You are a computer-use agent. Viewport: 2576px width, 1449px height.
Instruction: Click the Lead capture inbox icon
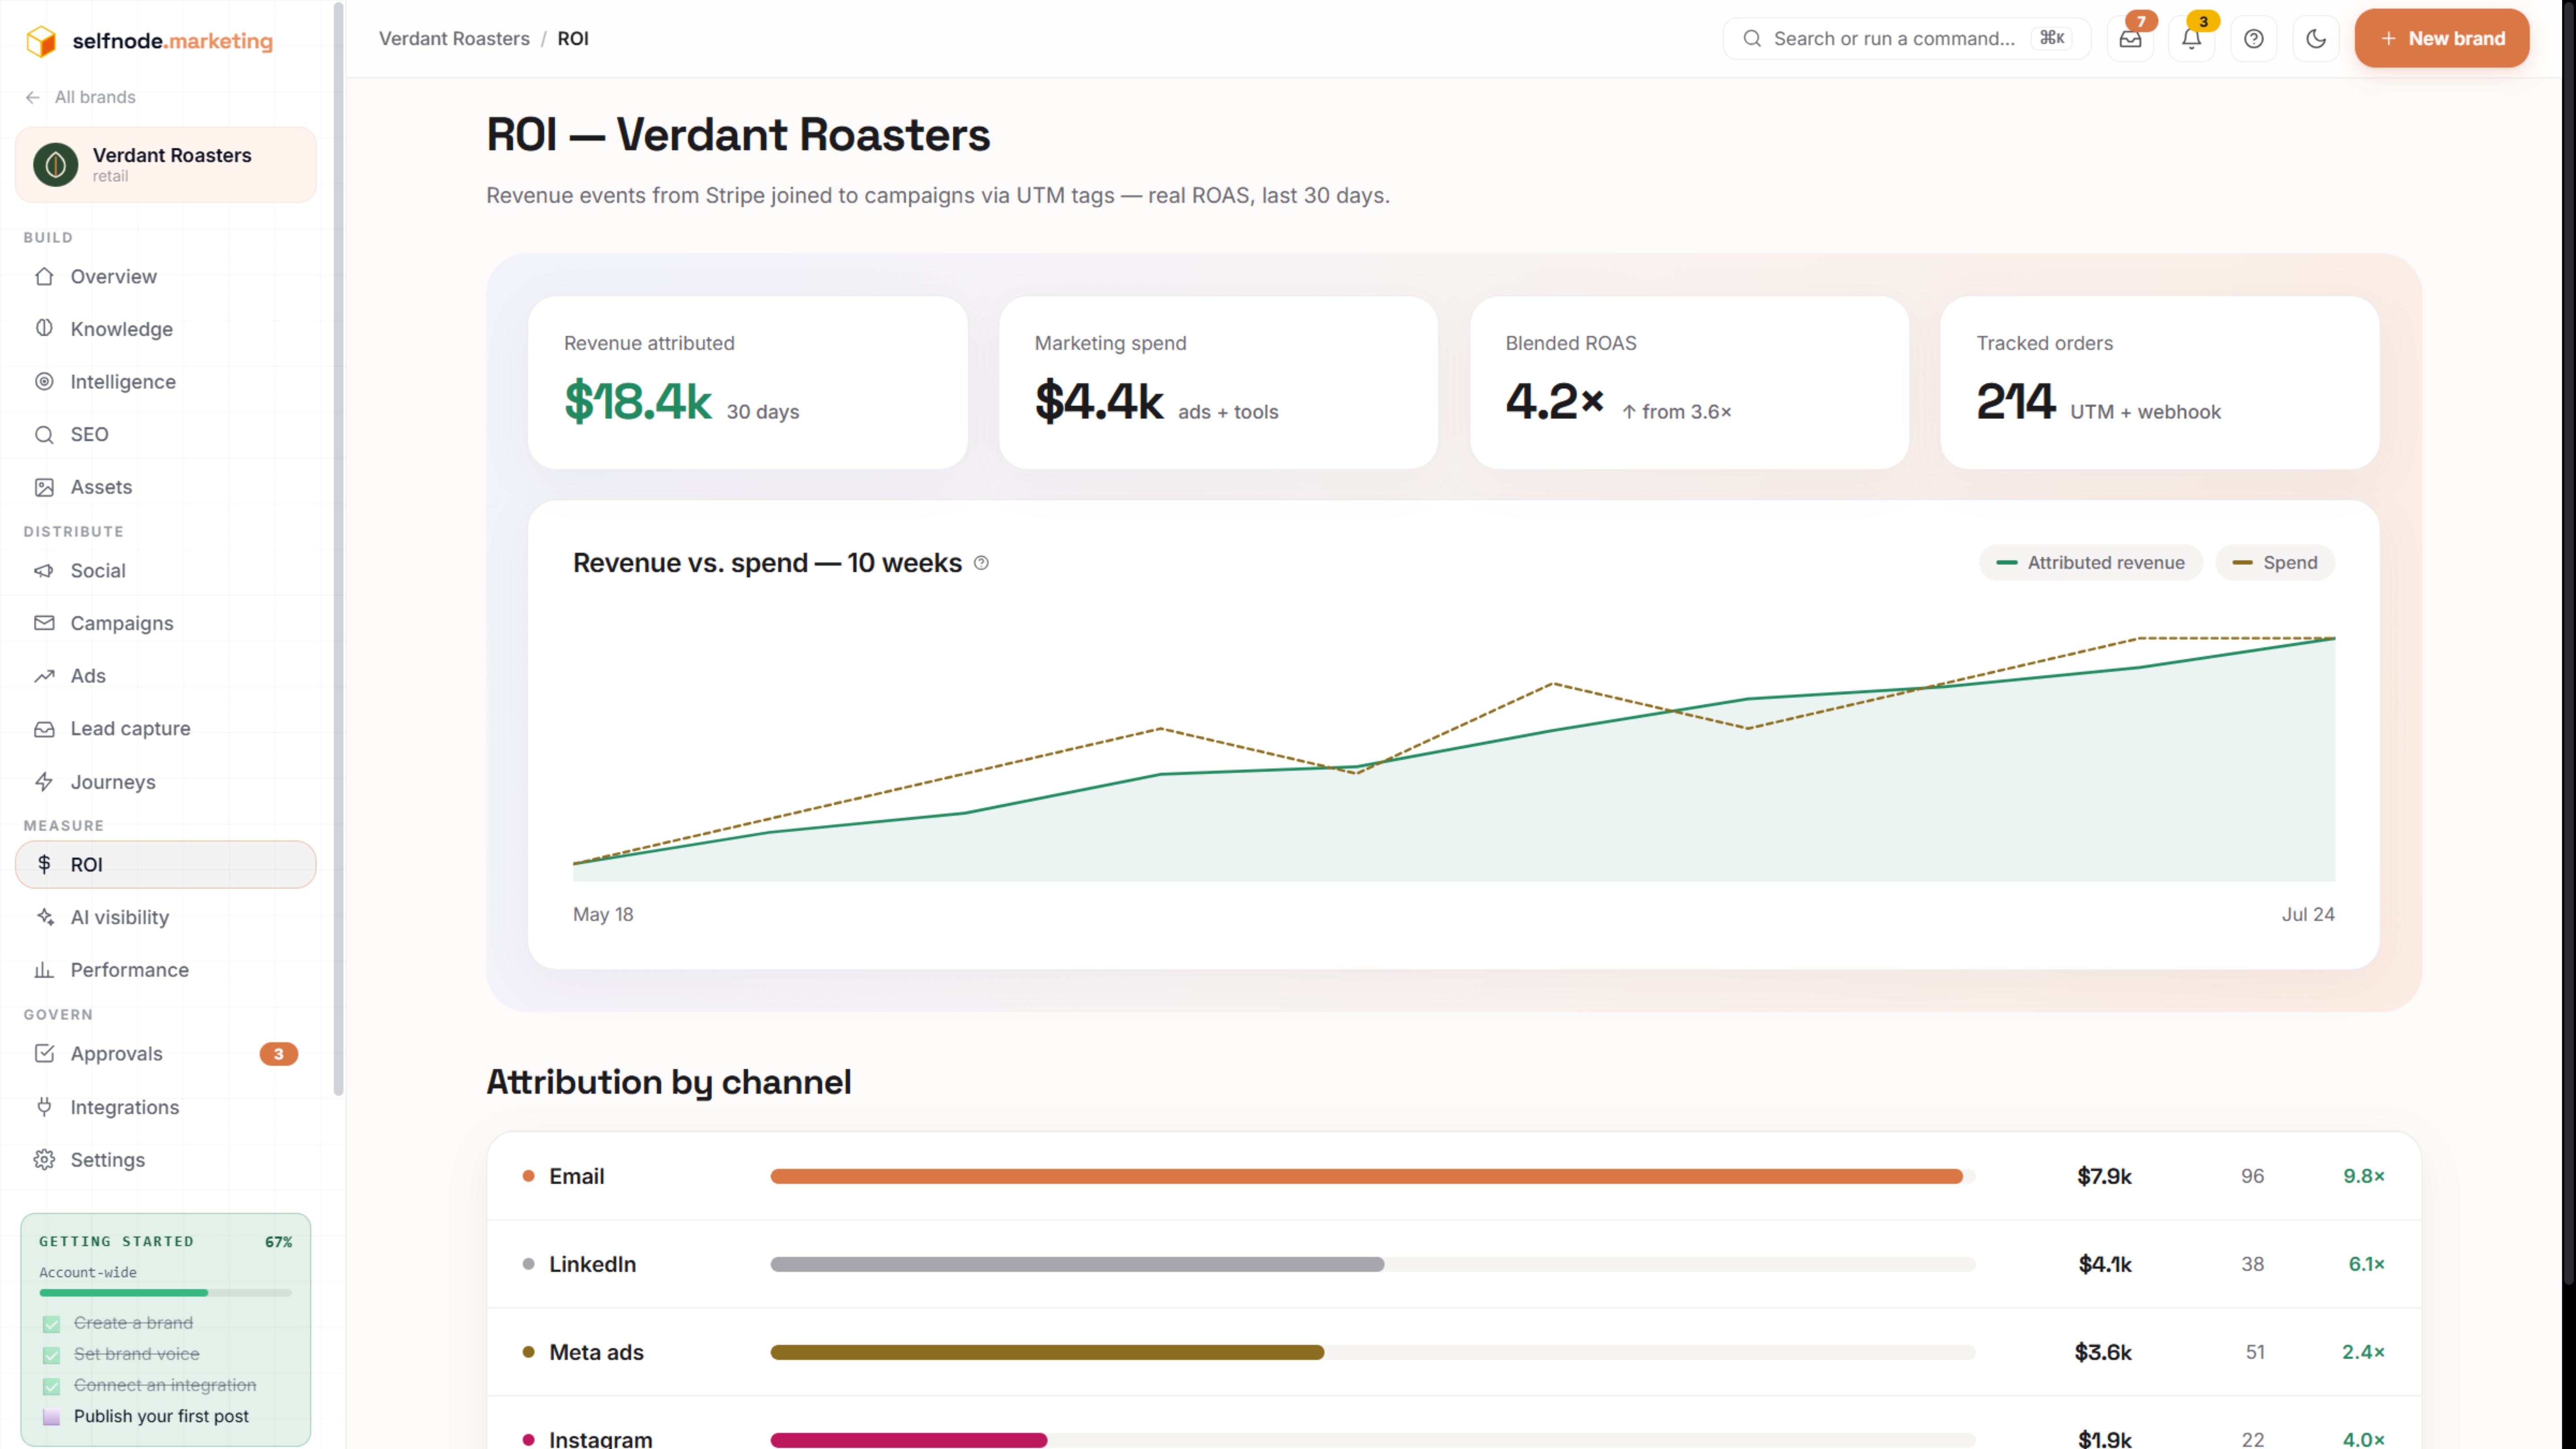pos(44,729)
